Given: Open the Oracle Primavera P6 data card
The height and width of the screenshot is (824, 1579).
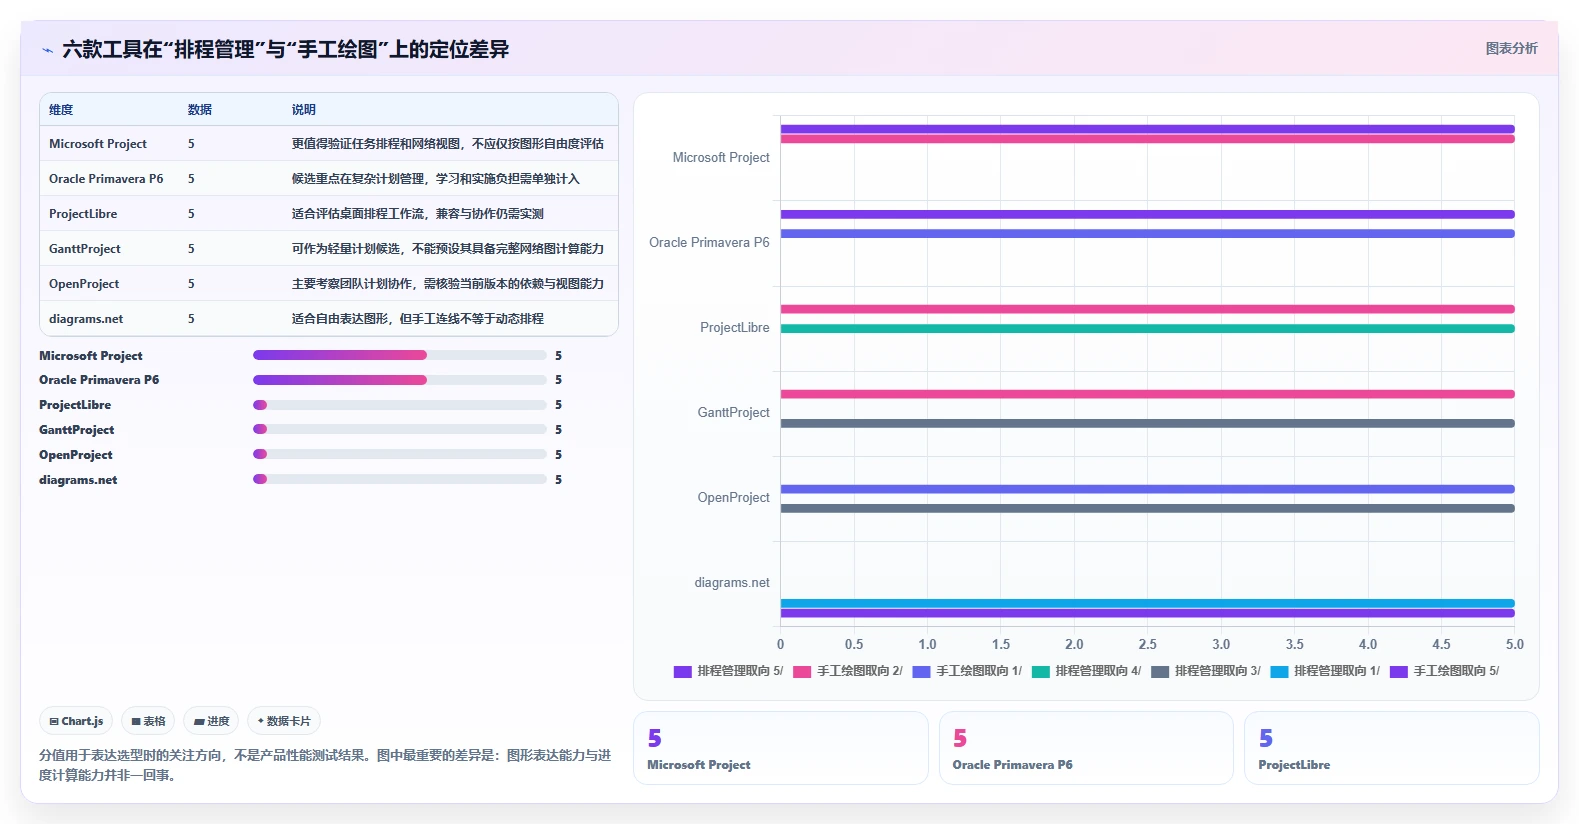Looking at the screenshot, I should (1086, 748).
